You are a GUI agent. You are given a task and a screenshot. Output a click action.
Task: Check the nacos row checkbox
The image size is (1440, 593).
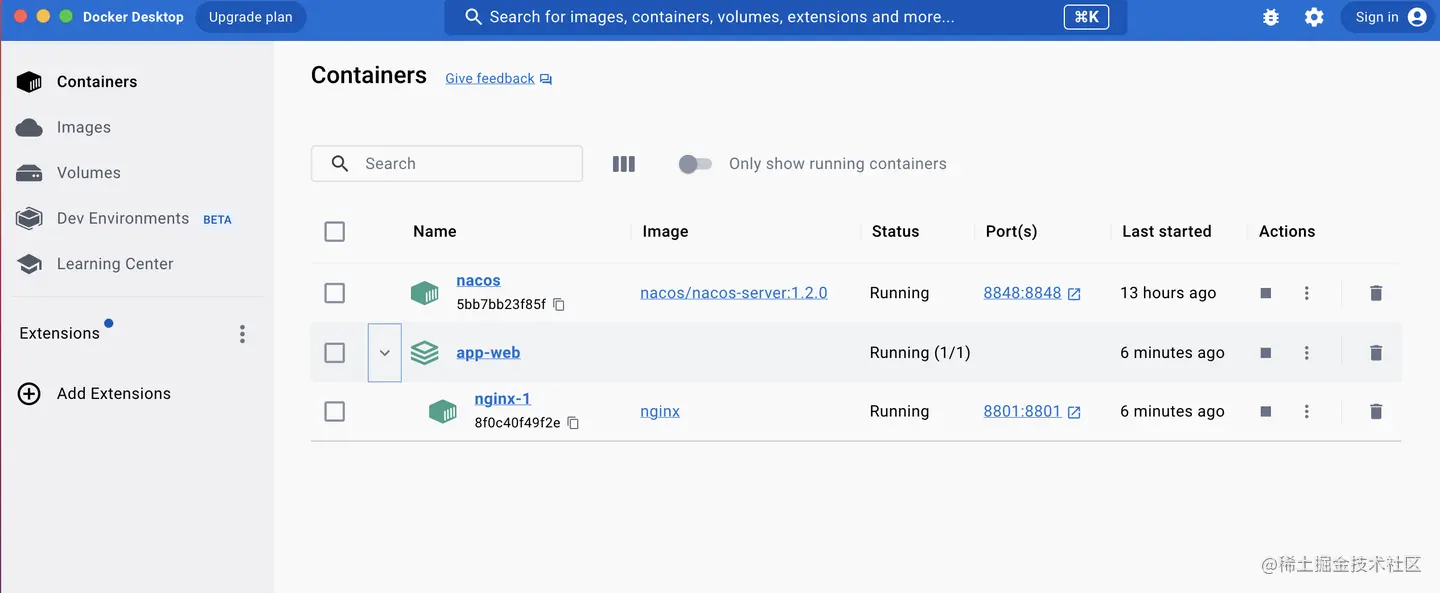[335, 293]
